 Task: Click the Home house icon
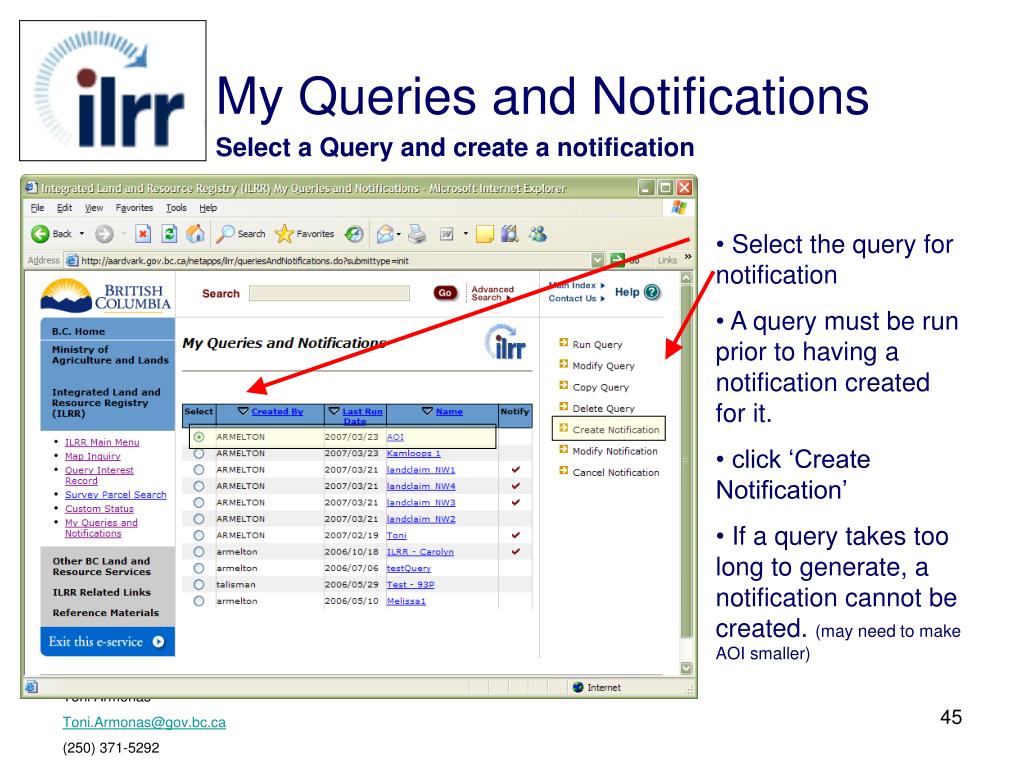pos(195,234)
